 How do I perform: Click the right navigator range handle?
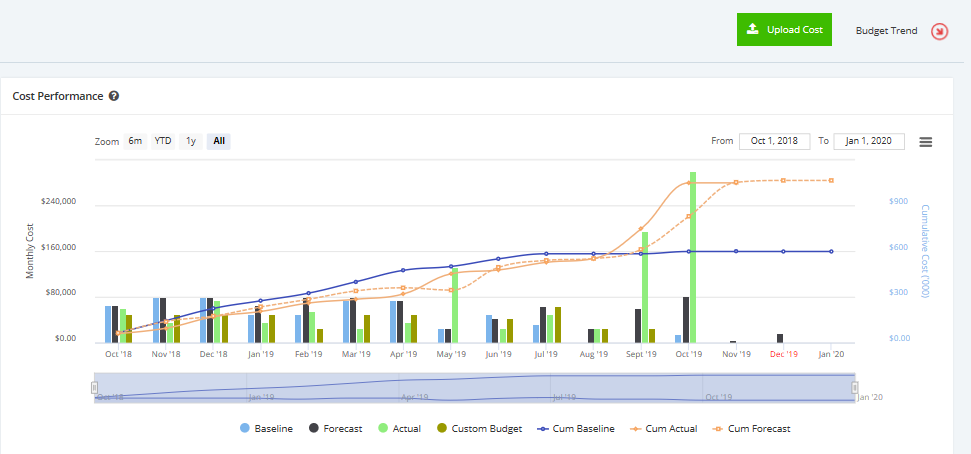(x=855, y=388)
